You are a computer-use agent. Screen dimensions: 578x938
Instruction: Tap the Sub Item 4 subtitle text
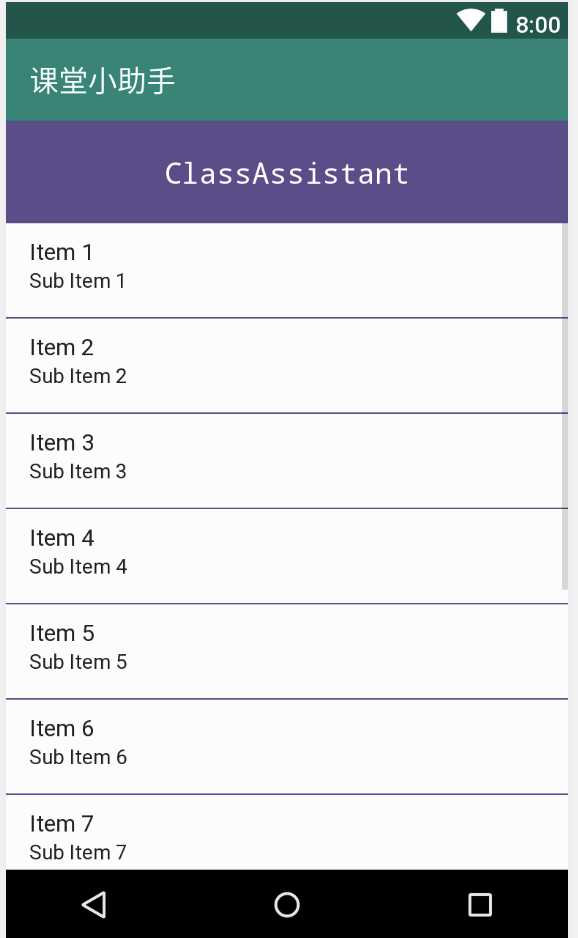78,567
